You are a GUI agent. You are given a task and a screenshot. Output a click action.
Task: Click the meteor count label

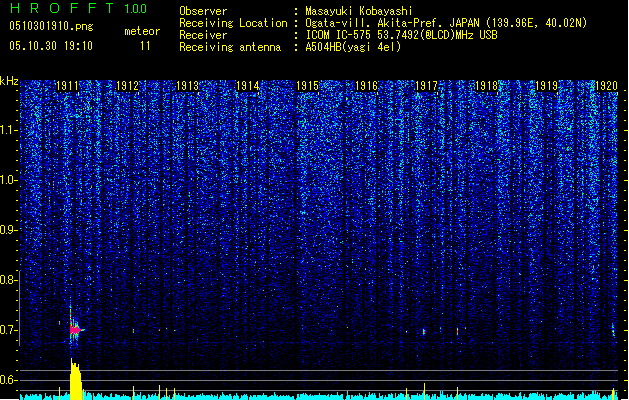click(142, 31)
